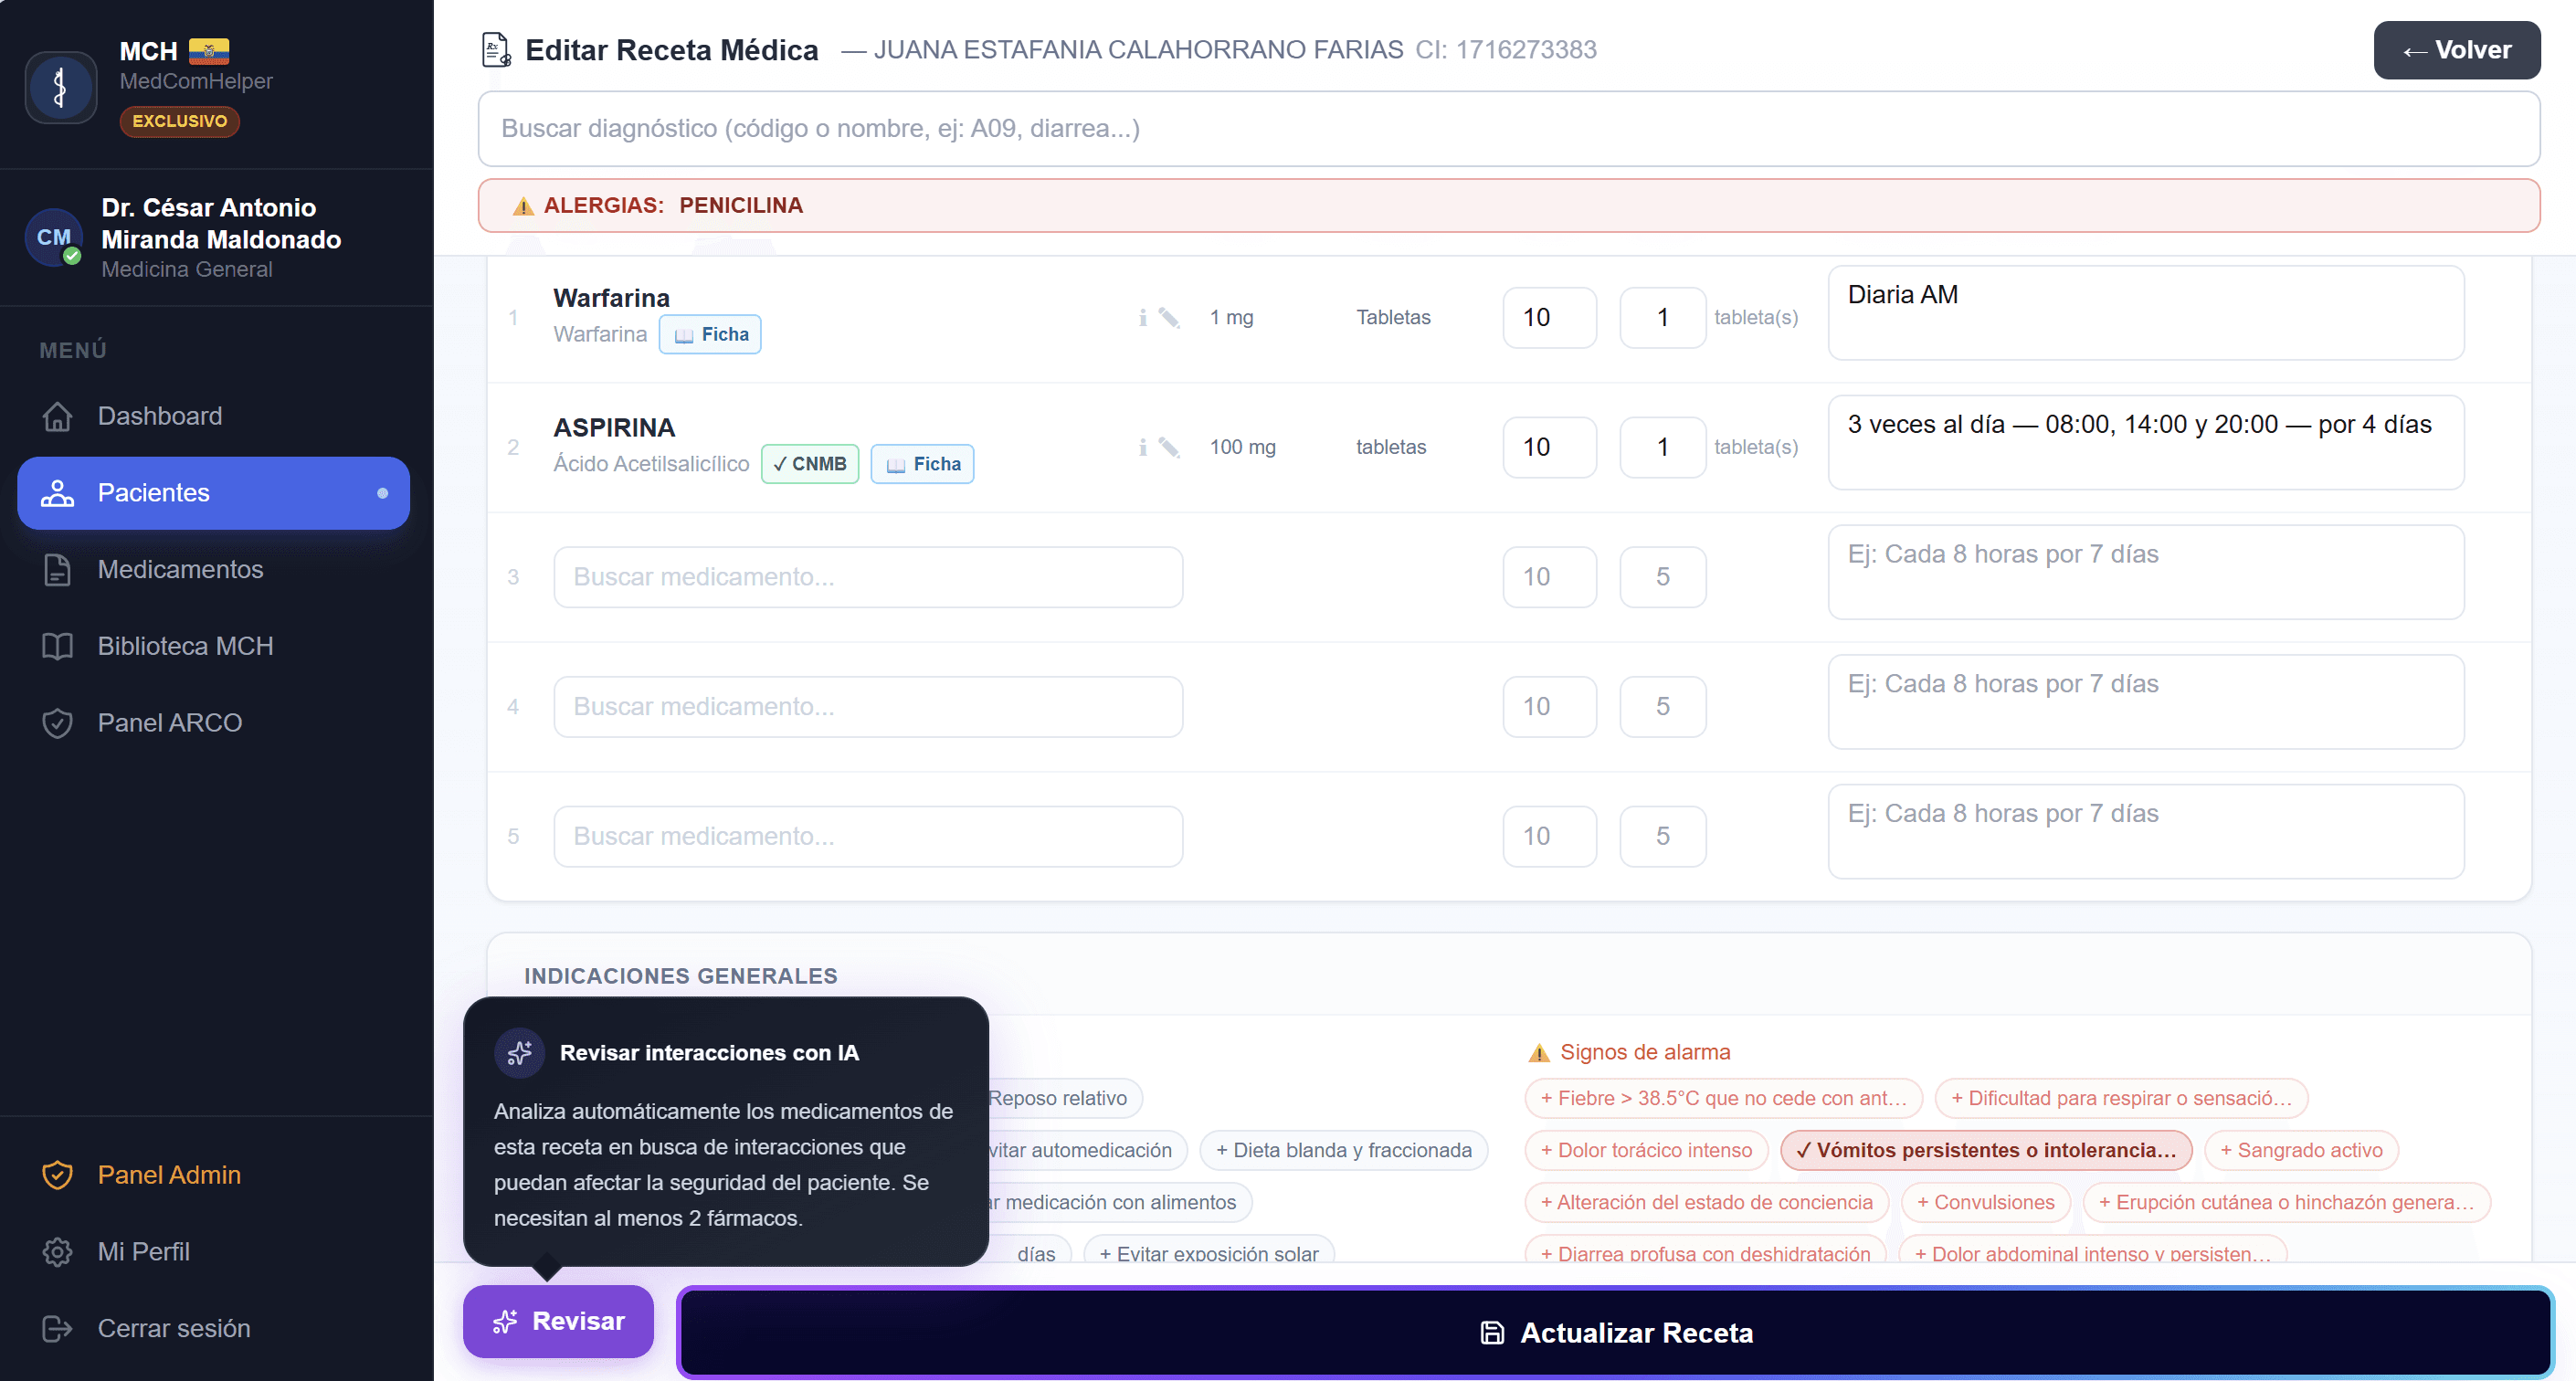Image resolution: width=2576 pixels, height=1381 pixels.
Task: Click the Panel ARCO shield icon
Action: click(58, 722)
